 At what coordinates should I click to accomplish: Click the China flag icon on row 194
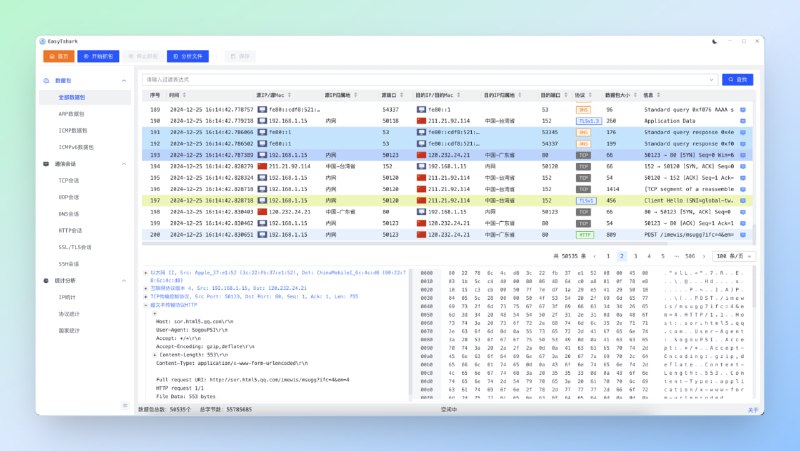(263, 166)
